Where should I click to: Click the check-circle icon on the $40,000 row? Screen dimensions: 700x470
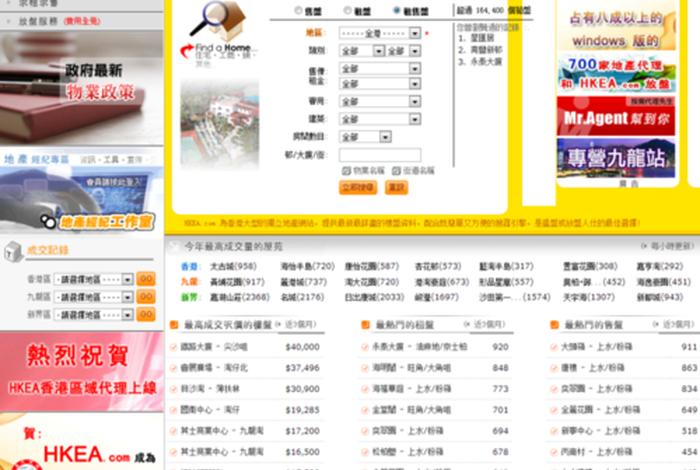click(174, 347)
